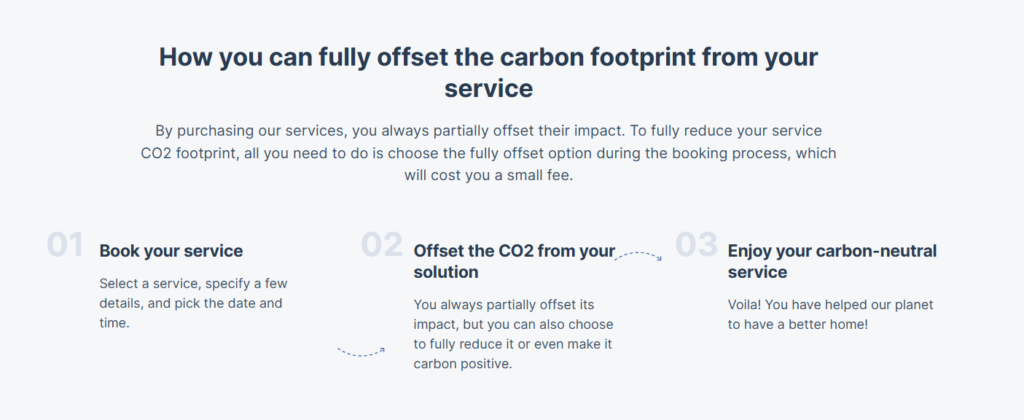
Task: Click 'to fully reduce it or even make it' line
Action: (x=513, y=344)
